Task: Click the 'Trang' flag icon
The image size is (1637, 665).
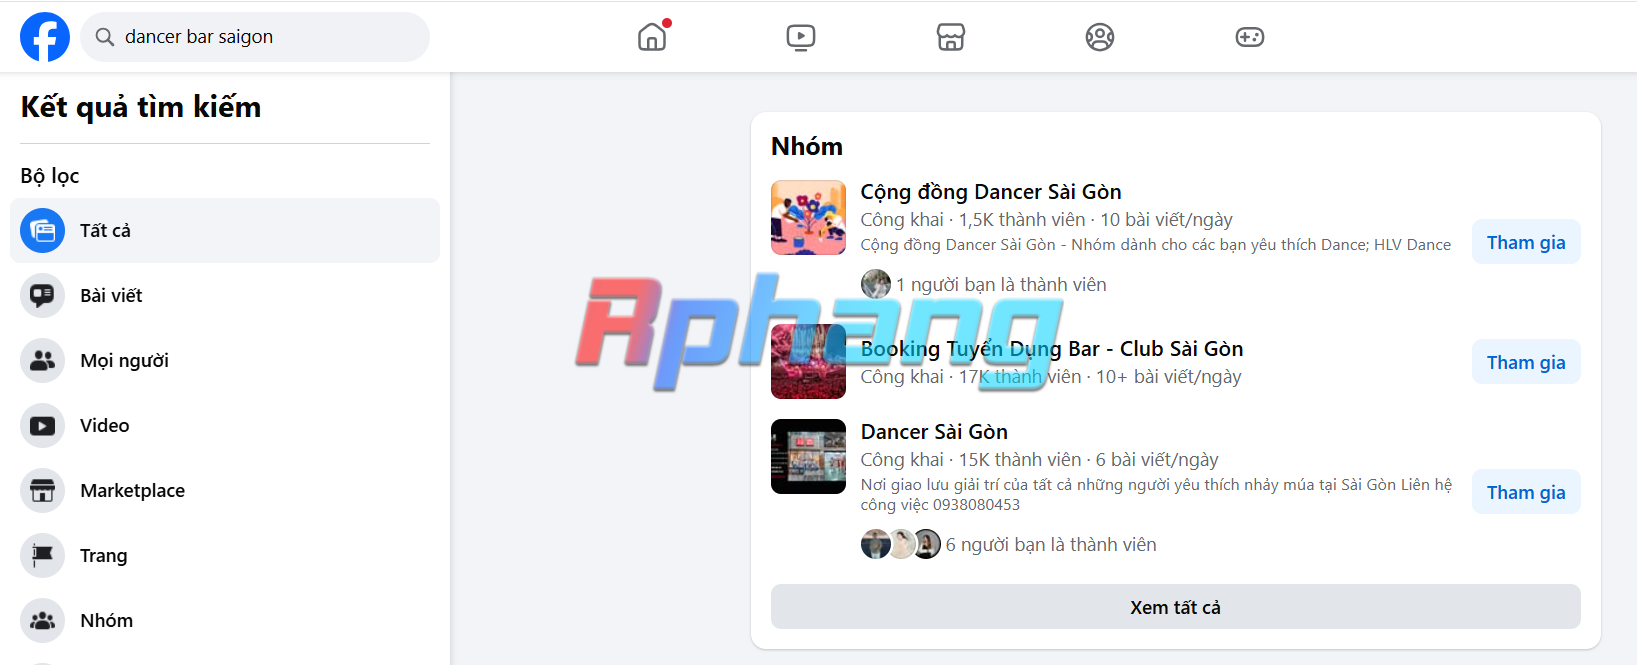Action: [x=42, y=556]
